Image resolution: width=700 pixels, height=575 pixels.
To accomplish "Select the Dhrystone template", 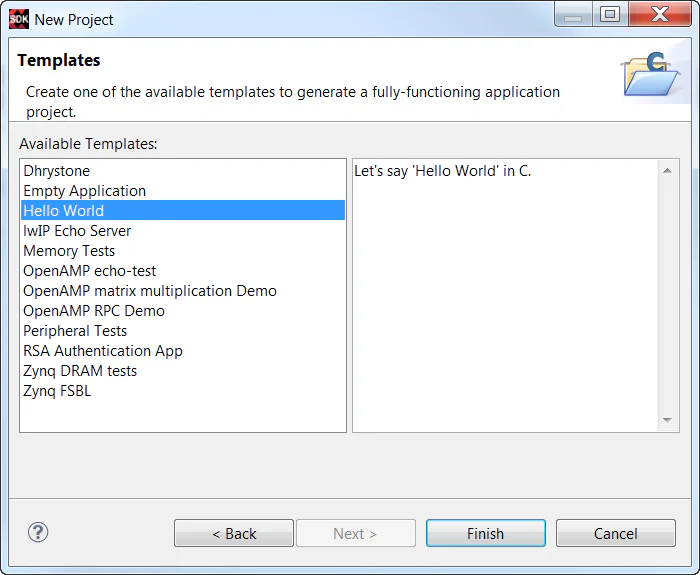I will coord(57,171).
